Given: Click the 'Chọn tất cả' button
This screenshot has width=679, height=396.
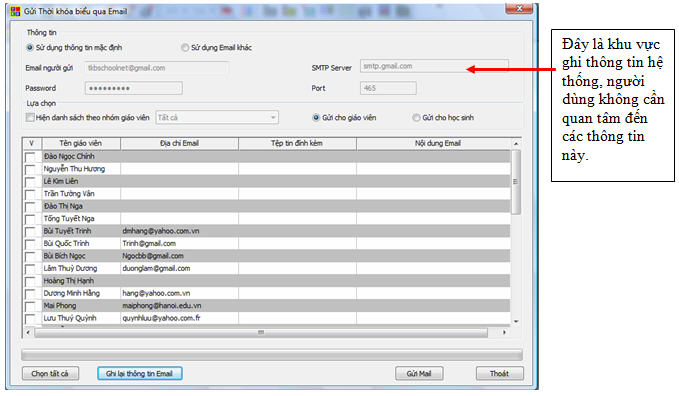Looking at the screenshot, I should click(x=50, y=373).
